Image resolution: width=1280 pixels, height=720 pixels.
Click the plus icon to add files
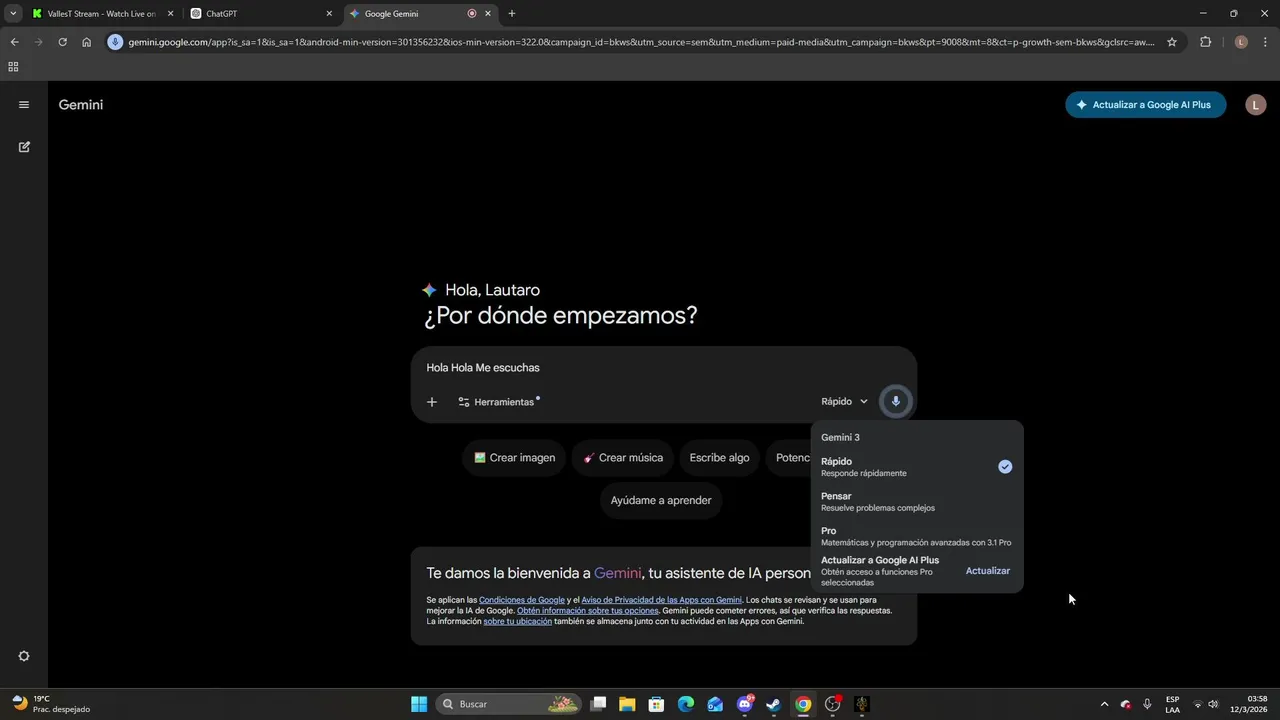point(432,402)
